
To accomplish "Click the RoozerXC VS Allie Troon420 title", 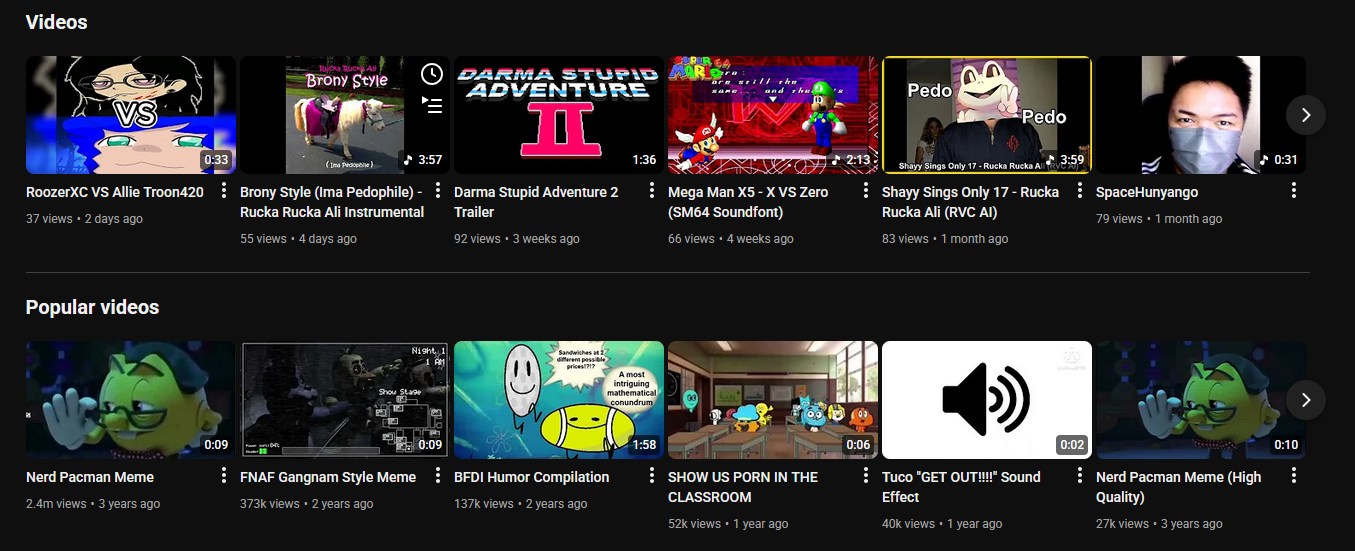I will tap(115, 192).
